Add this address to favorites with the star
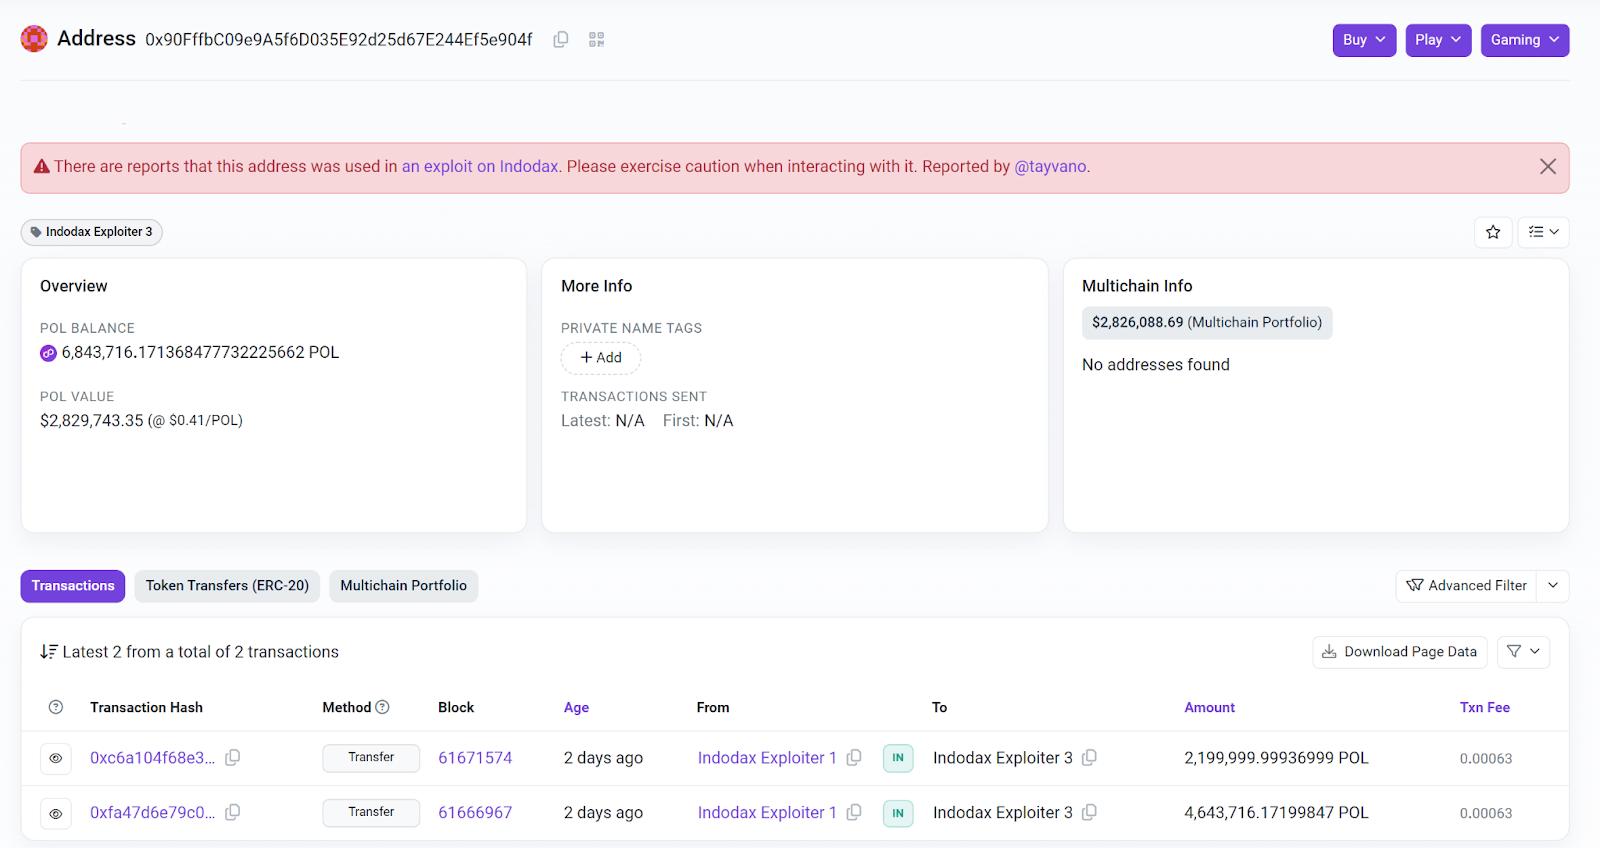Viewport: 1600px width, 848px height. tap(1493, 232)
